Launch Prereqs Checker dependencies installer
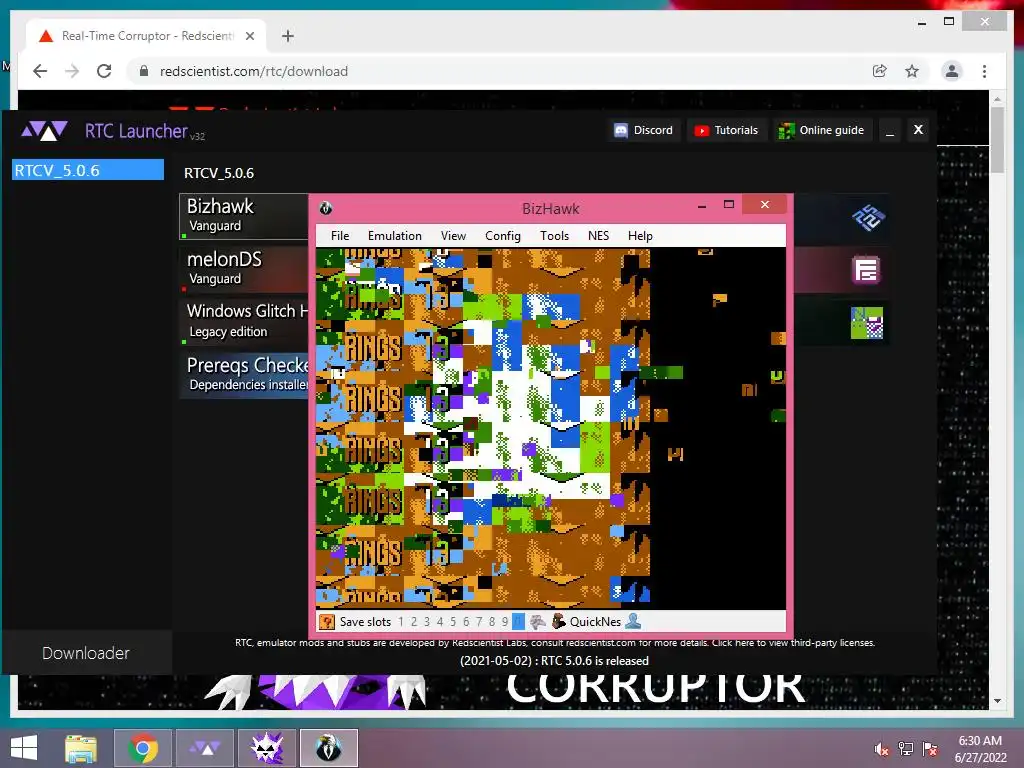1024x768 pixels. coord(244,374)
